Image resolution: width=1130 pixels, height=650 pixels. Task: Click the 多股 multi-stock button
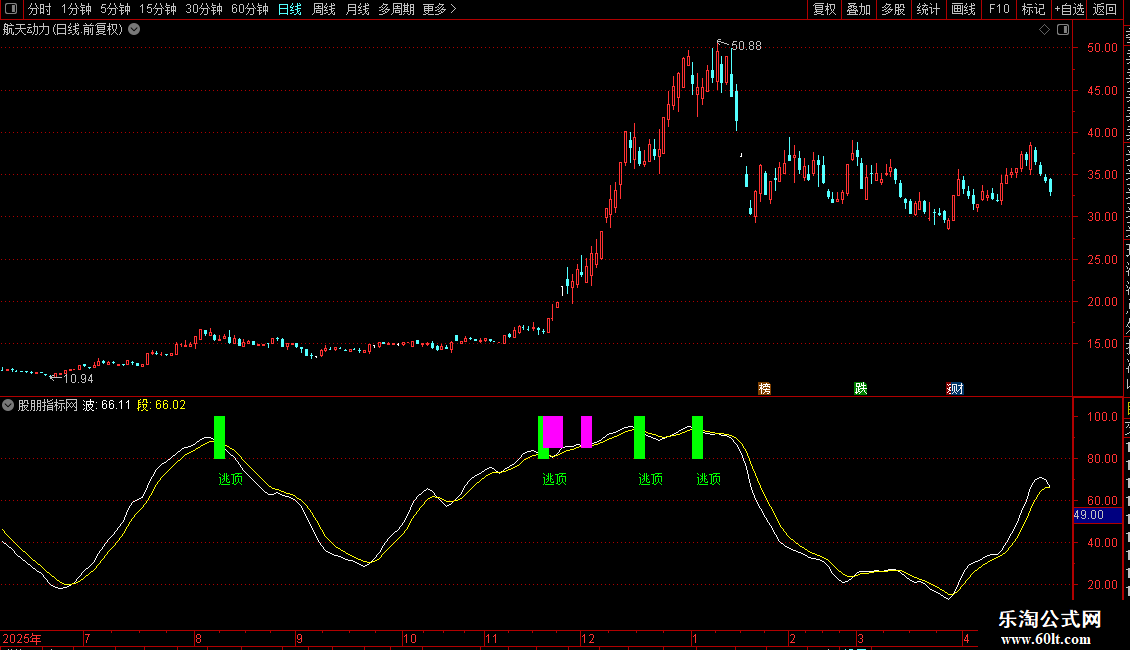coord(893,9)
